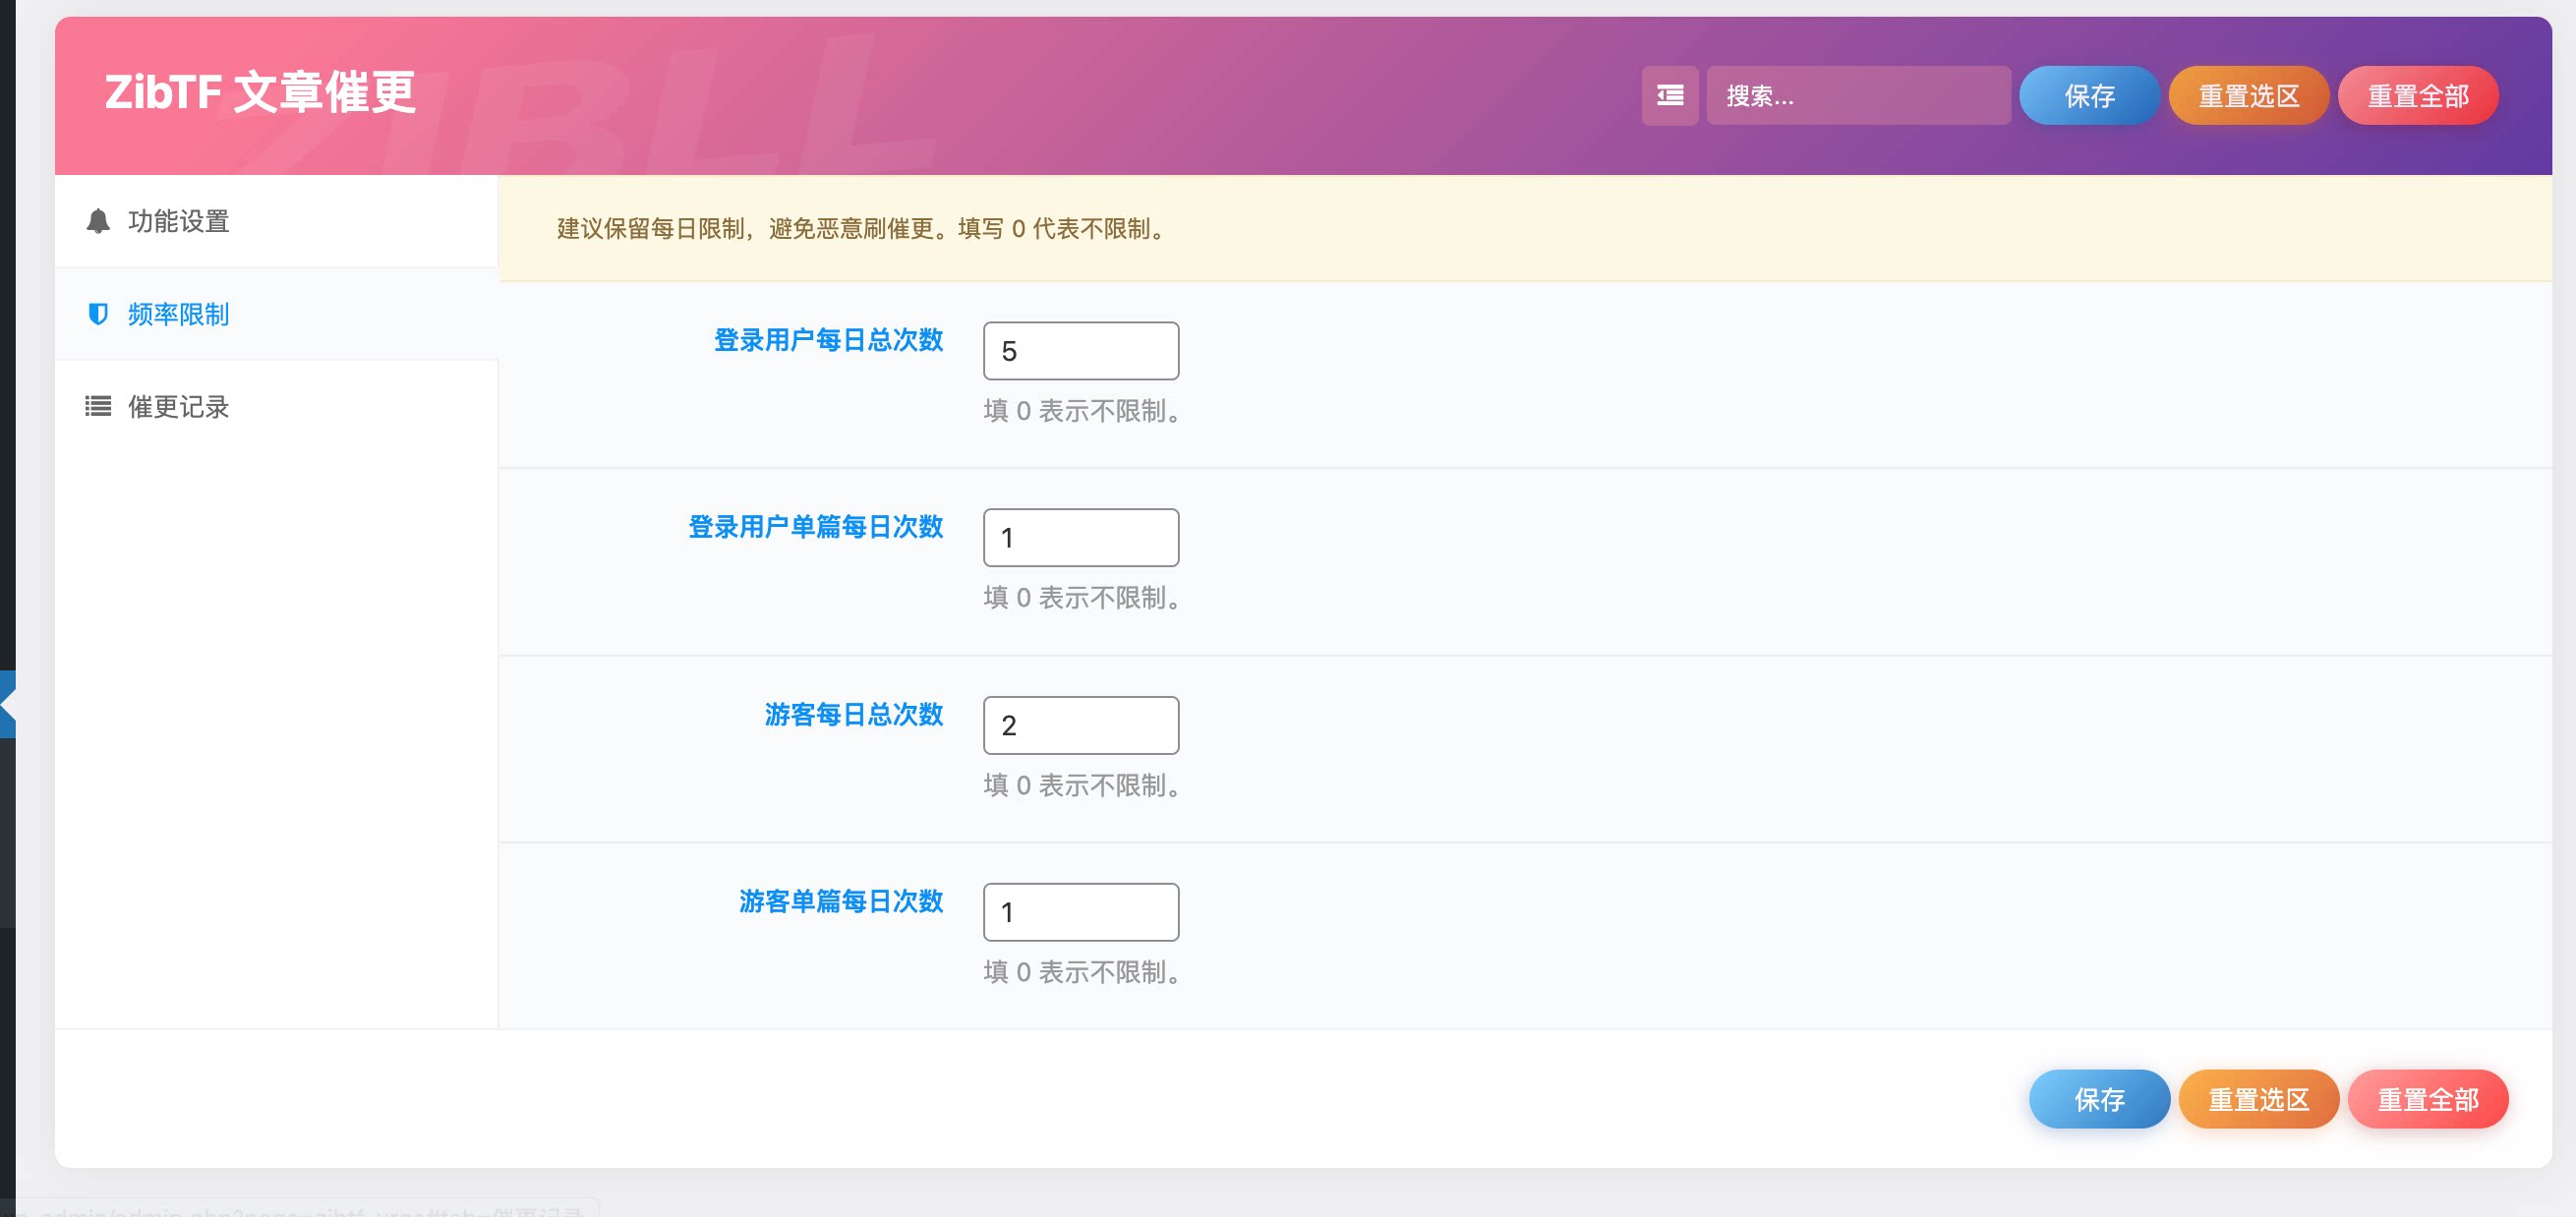Click the sidebar collapse icon near the search box
Screen dimensions: 2576x1217
pos(1669,95)
